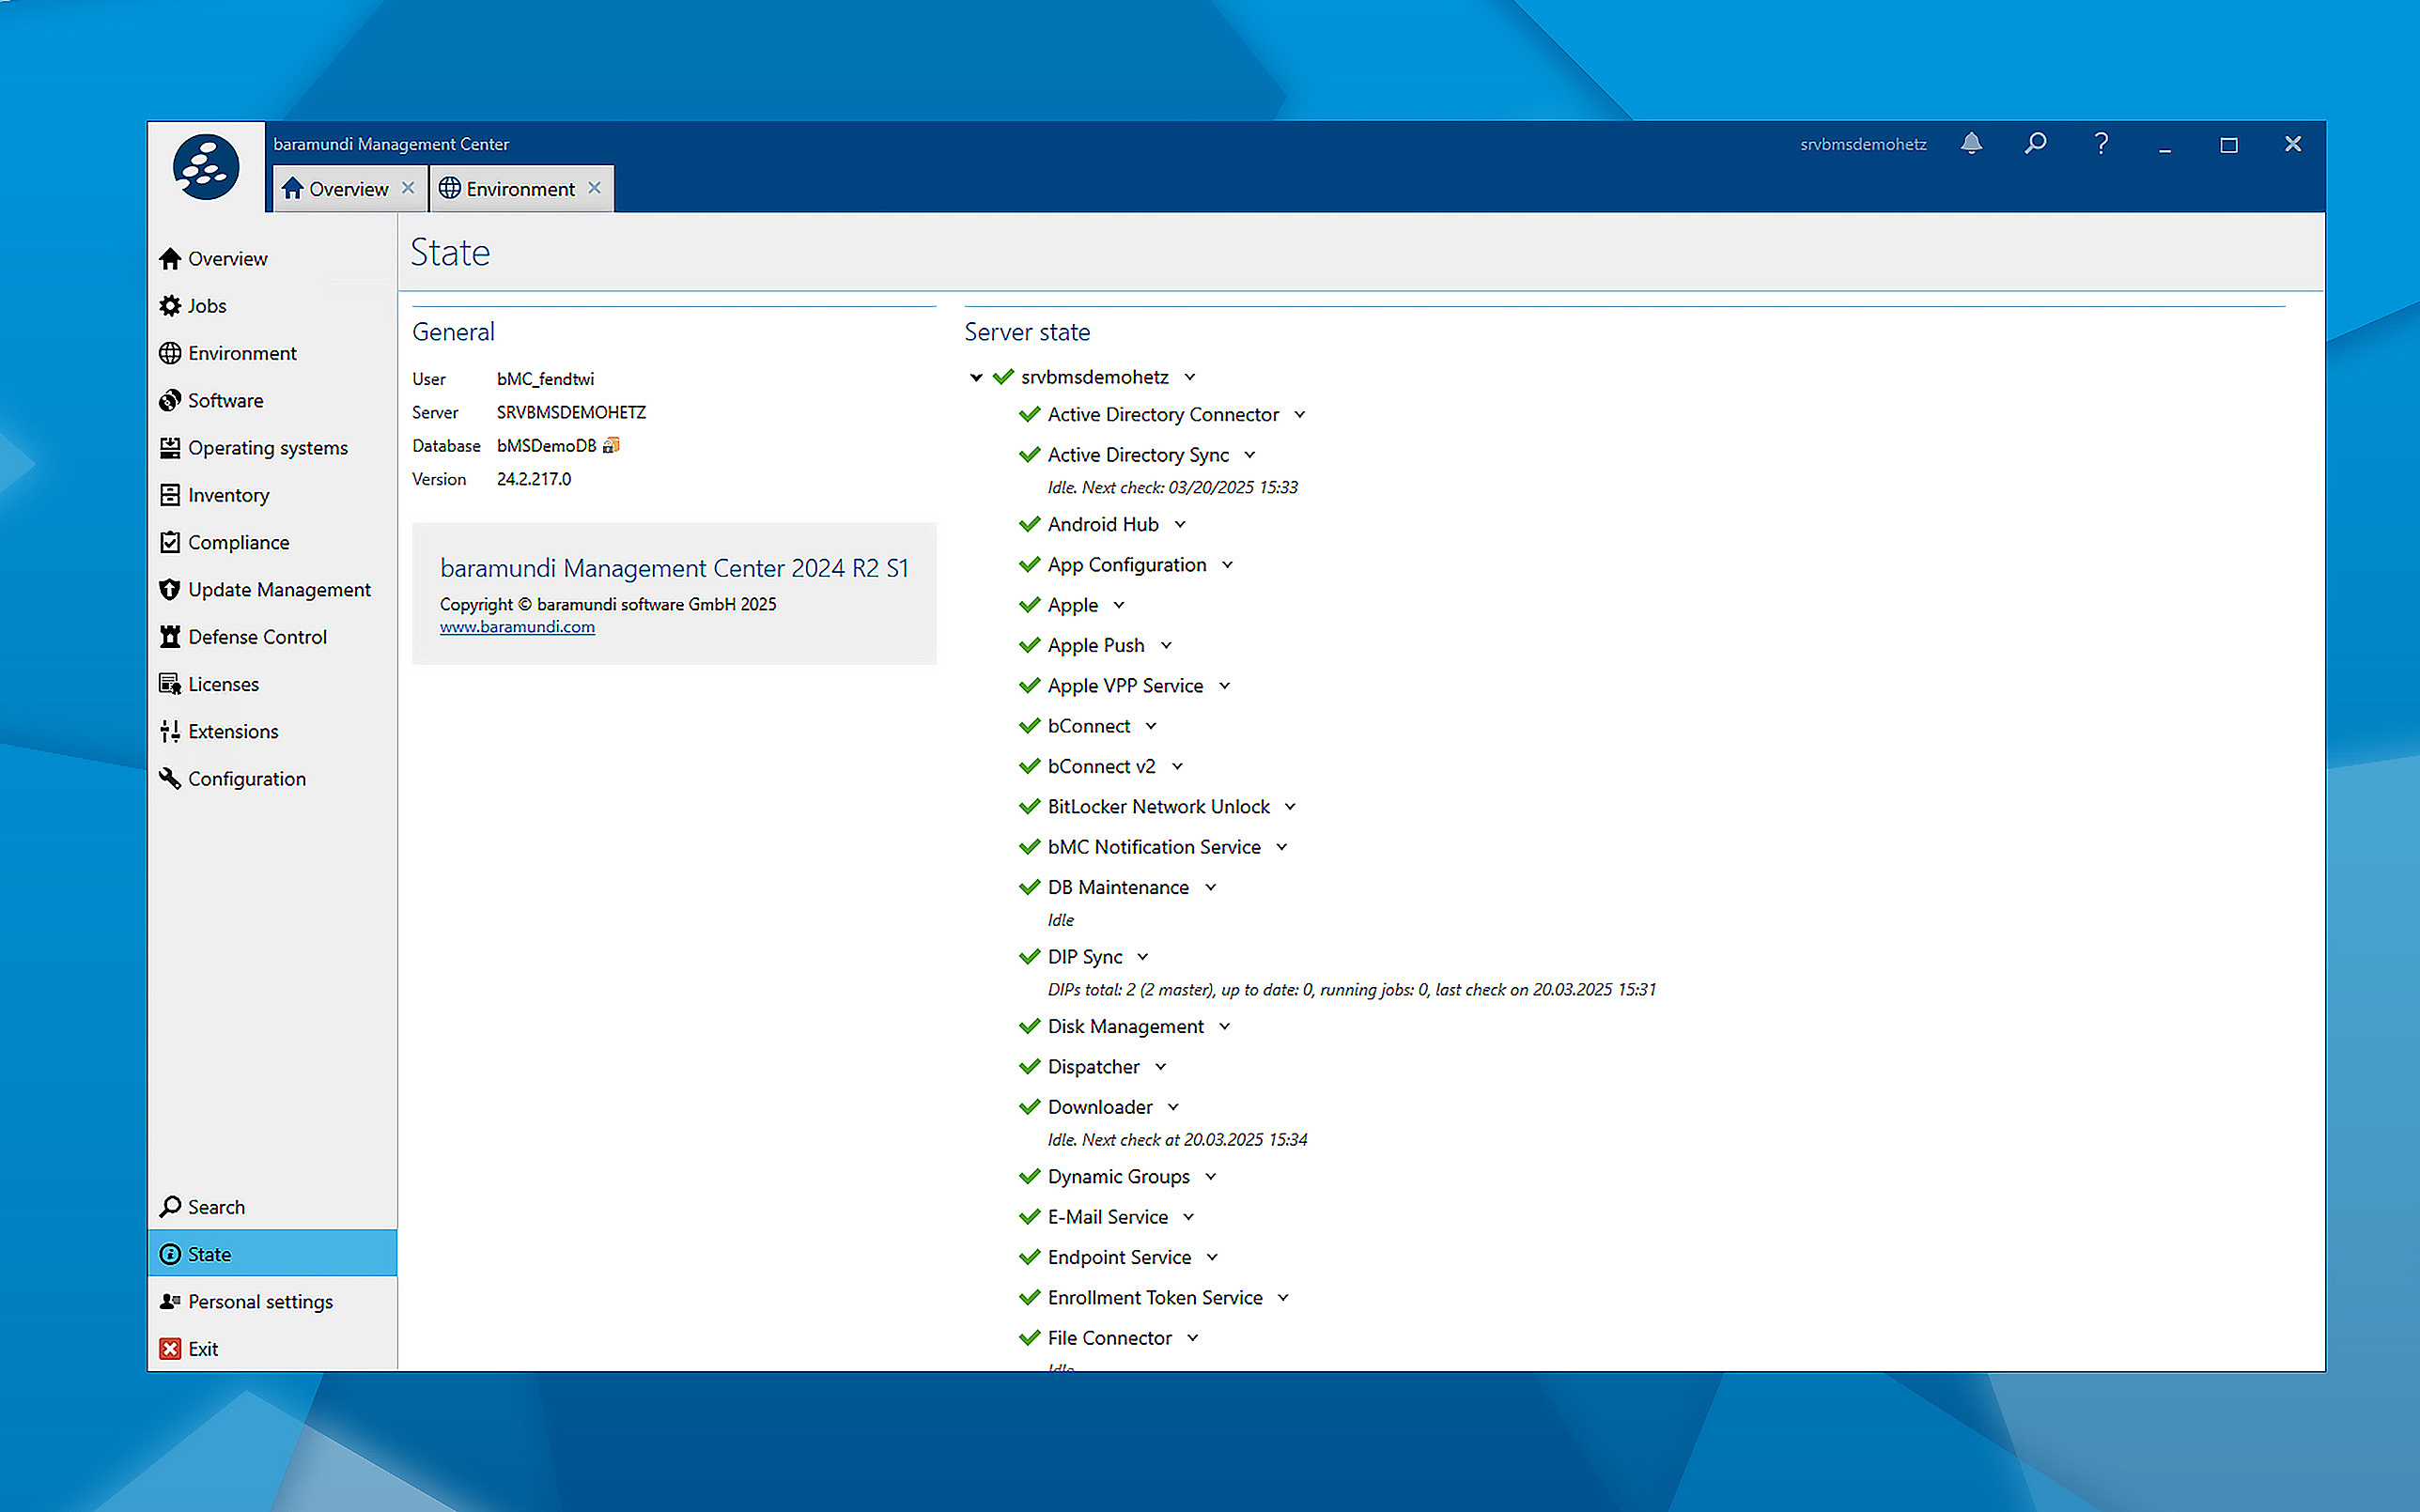Click the Configuration wrench icon
This screenshot has height=1512, width=2420.
point(170,778)
